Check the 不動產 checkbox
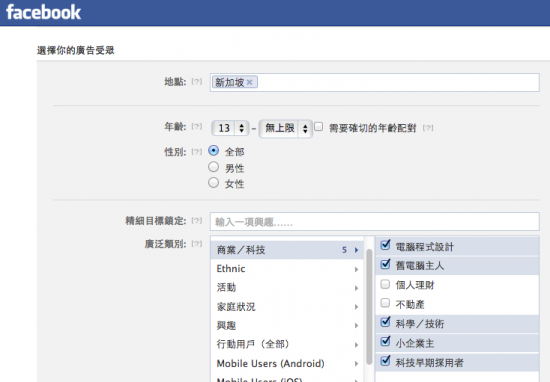 click(x=385, y=303)
